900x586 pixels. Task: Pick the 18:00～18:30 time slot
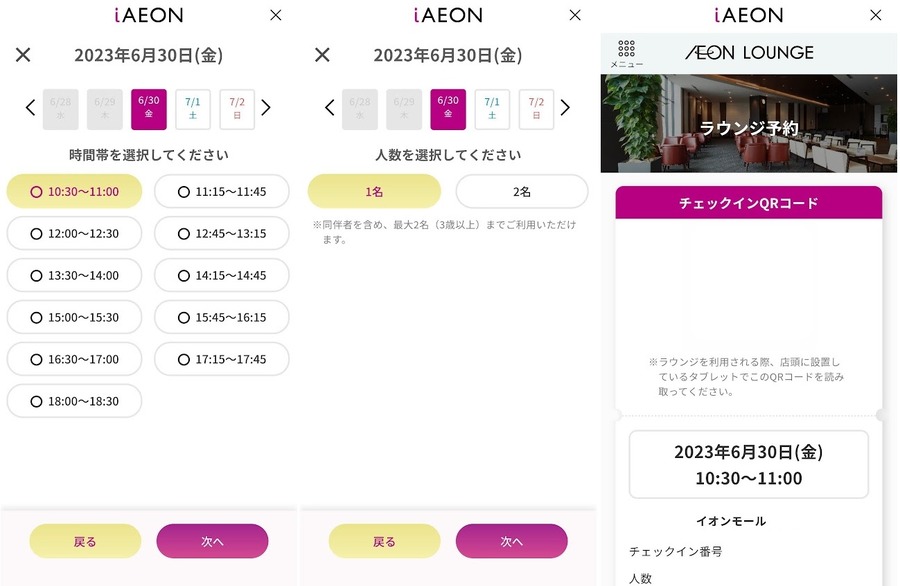click(x=74, y=401)
